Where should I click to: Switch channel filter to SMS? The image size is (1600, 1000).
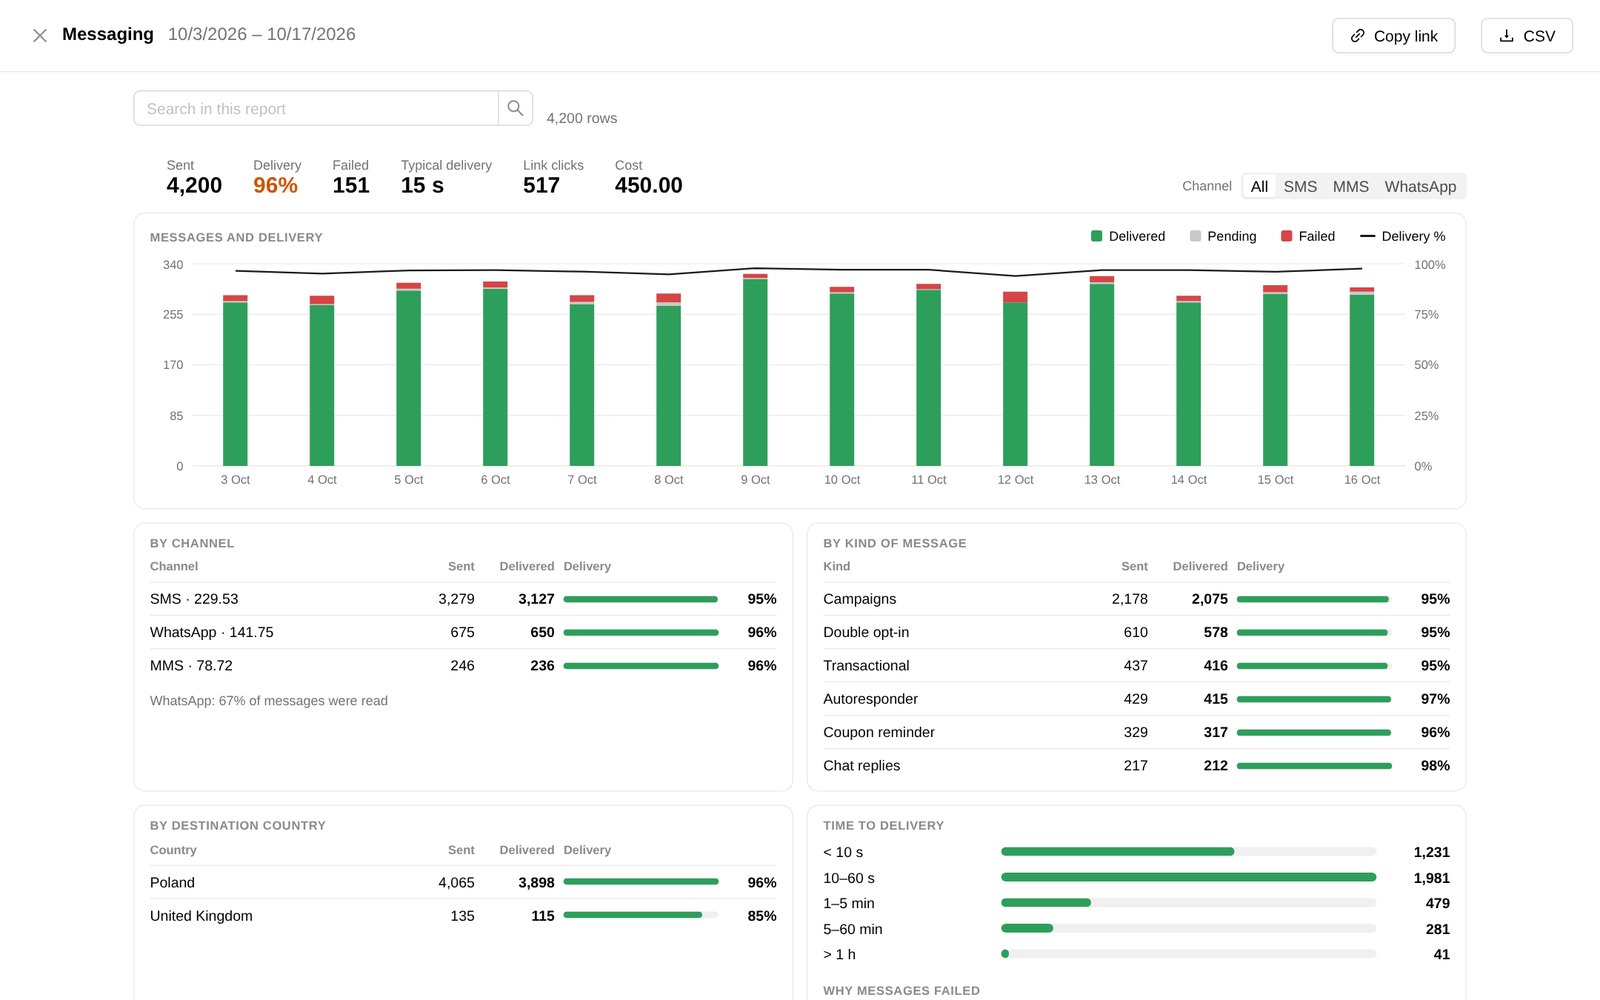1300,186
